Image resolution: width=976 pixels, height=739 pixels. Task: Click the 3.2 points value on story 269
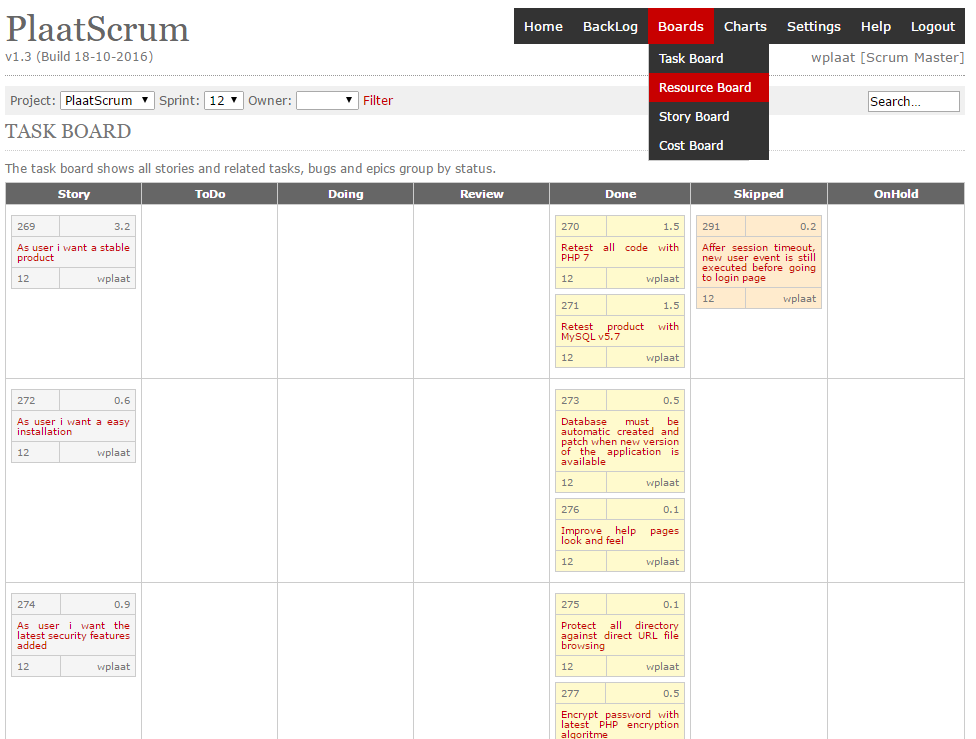coord(122,227)
